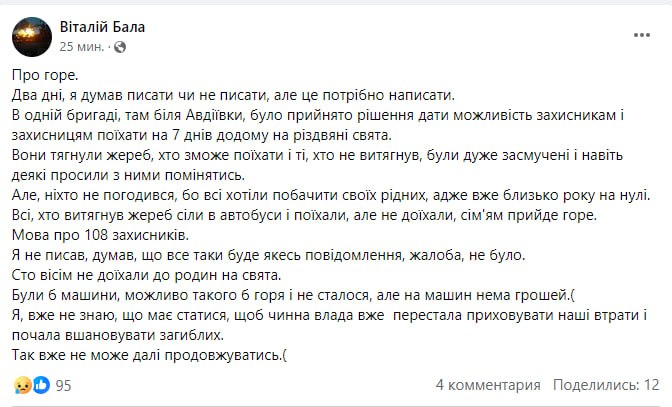Click the "Про горе." opening line
Screen dimensions: 672x407
(45, 75)
